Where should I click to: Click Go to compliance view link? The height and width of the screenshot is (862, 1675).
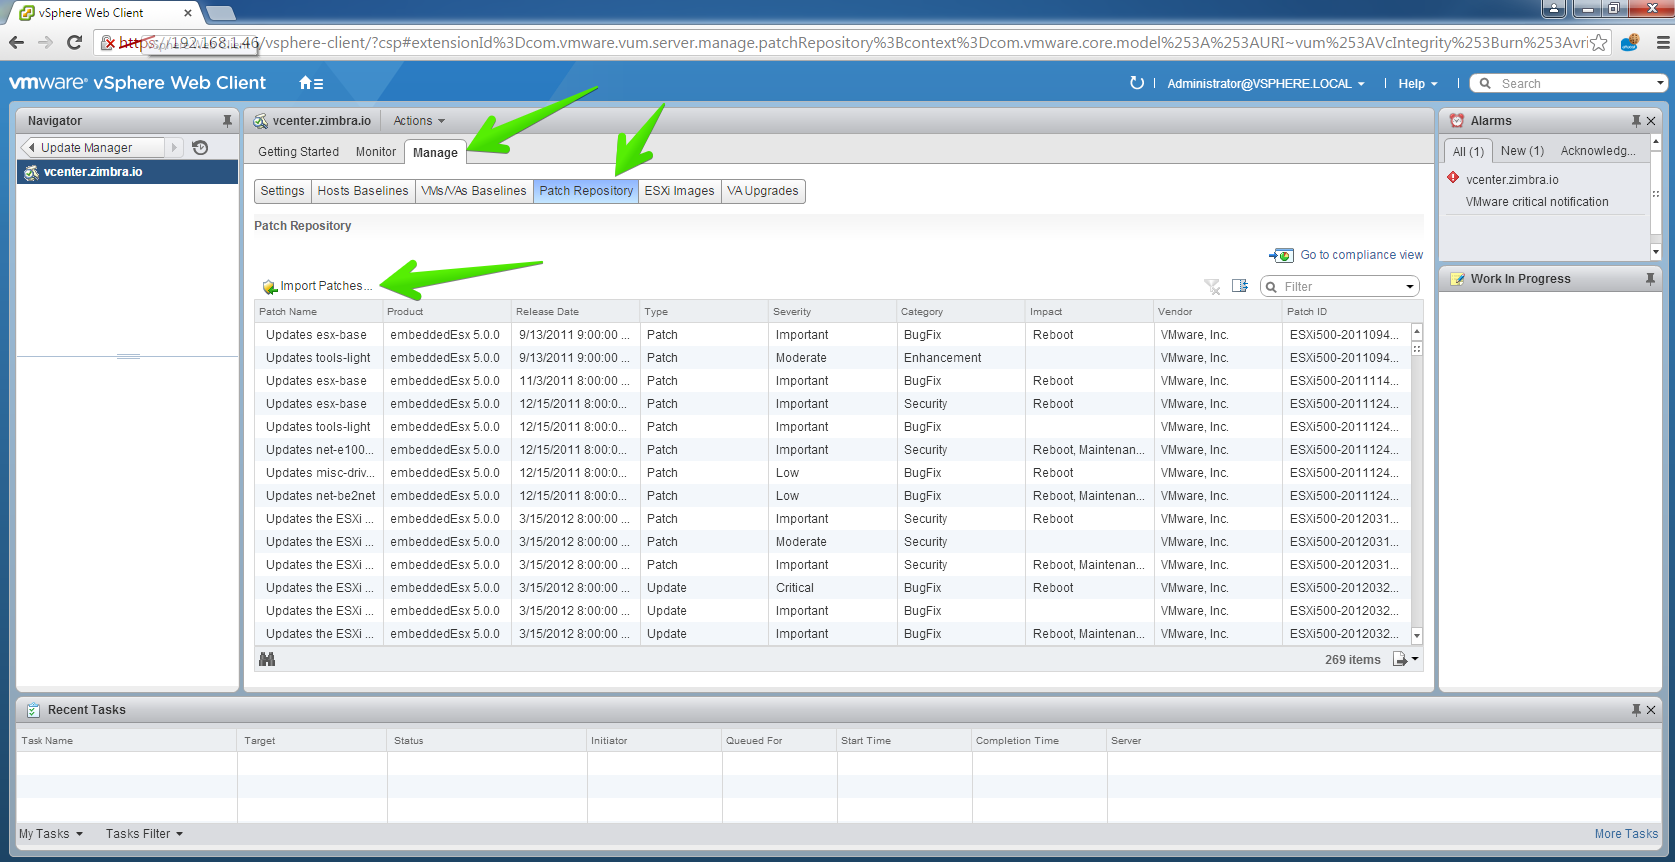click(1361, 255)
